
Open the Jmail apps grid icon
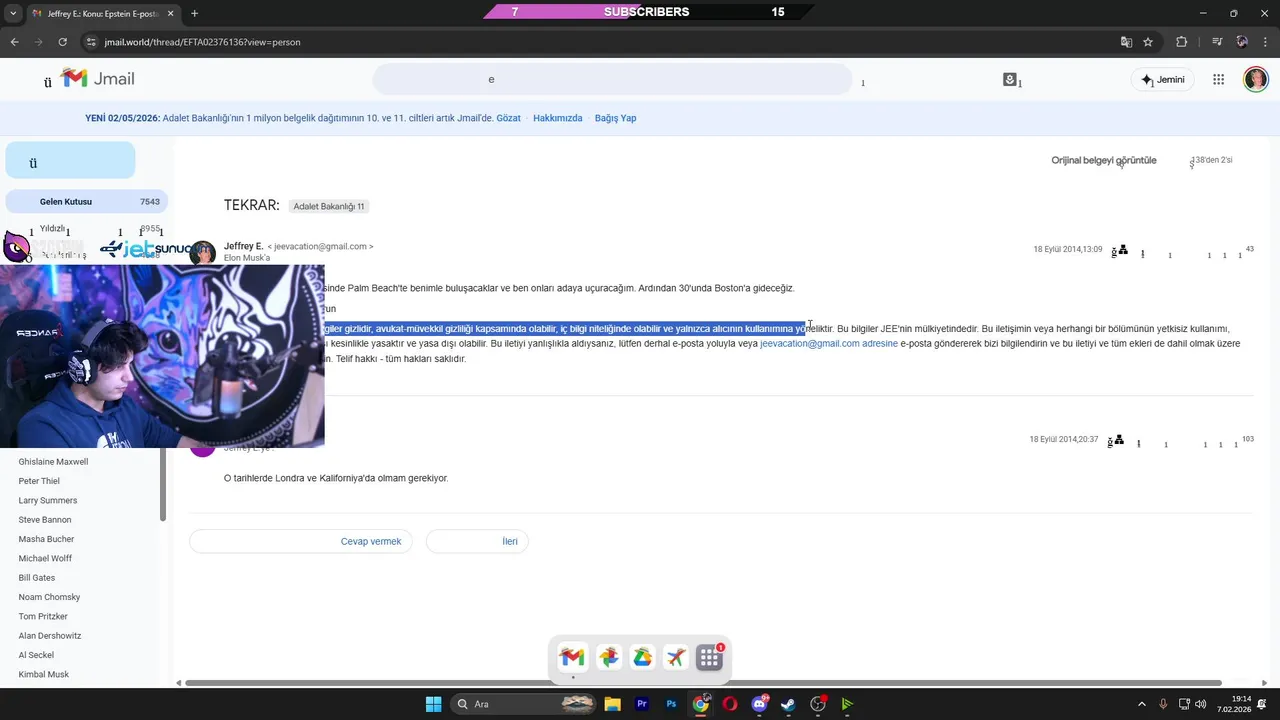(1218, 80)
